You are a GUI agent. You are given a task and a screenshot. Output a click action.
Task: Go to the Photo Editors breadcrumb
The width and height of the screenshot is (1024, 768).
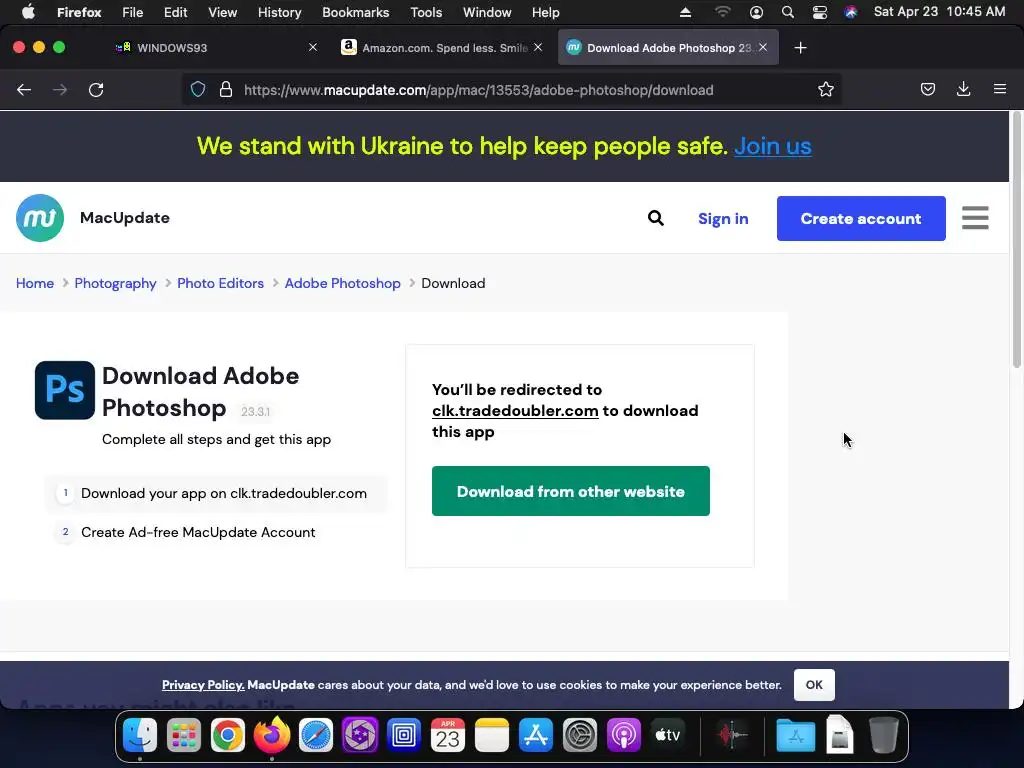coord(220,283)
